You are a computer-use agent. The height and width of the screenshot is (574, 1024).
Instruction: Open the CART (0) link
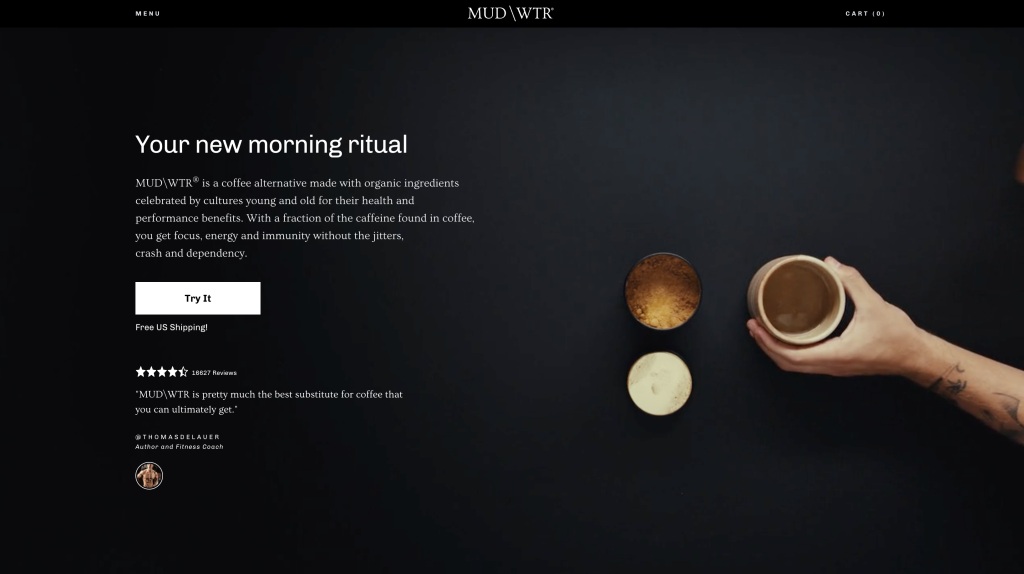(x=865, y=14)
